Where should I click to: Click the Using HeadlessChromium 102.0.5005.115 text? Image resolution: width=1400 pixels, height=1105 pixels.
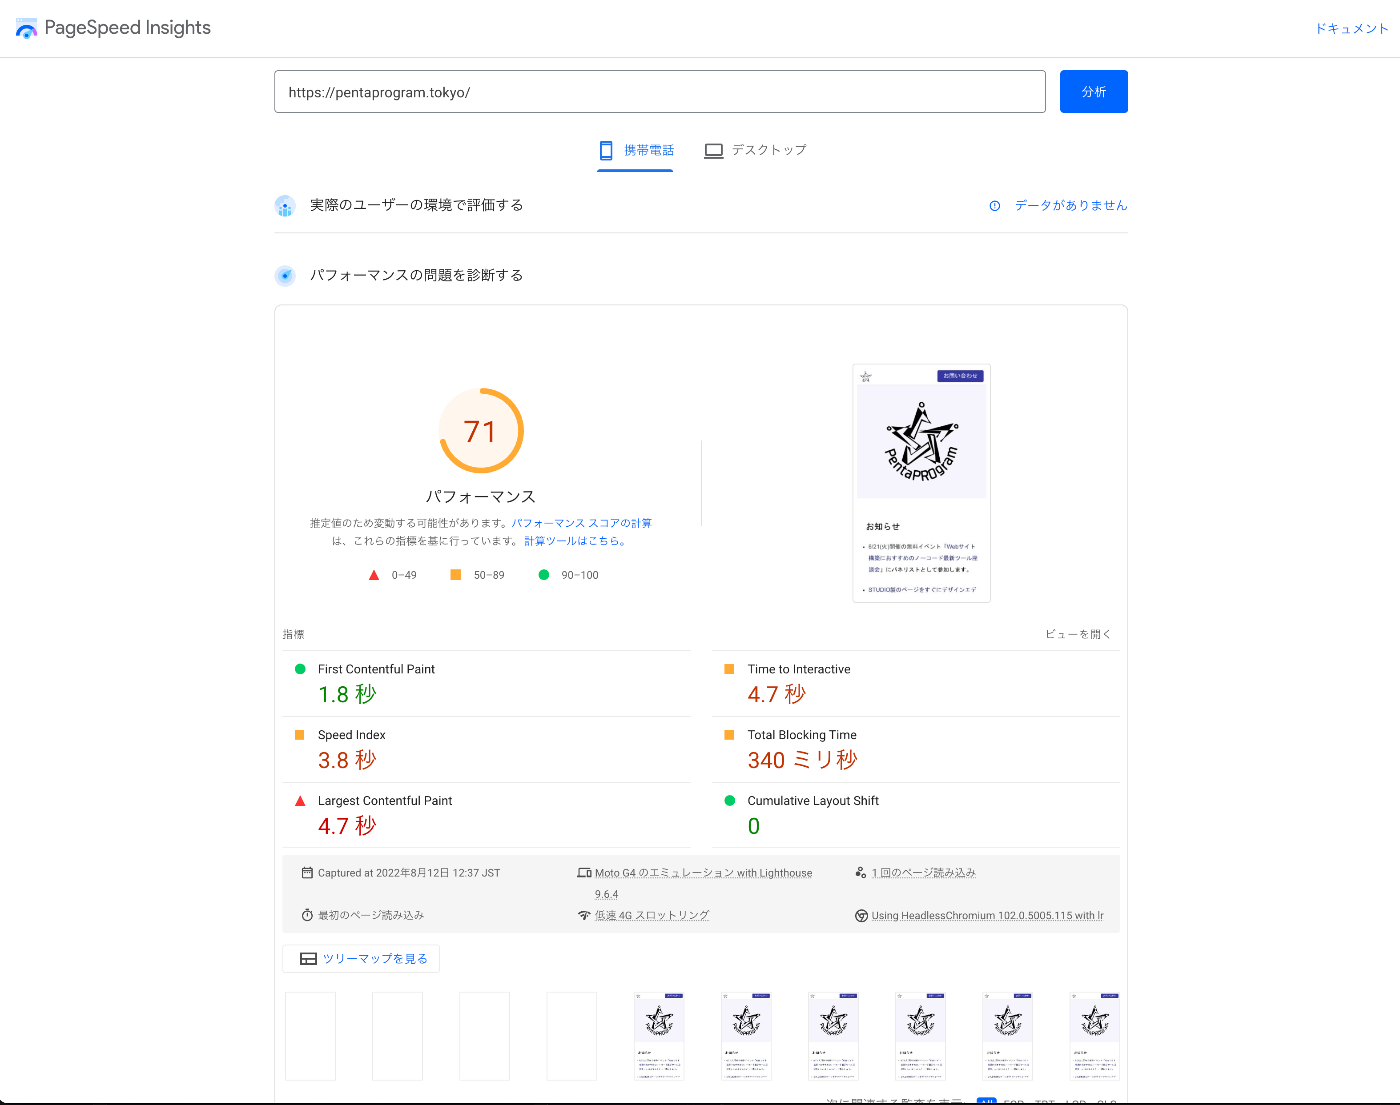tap(987, 916)
